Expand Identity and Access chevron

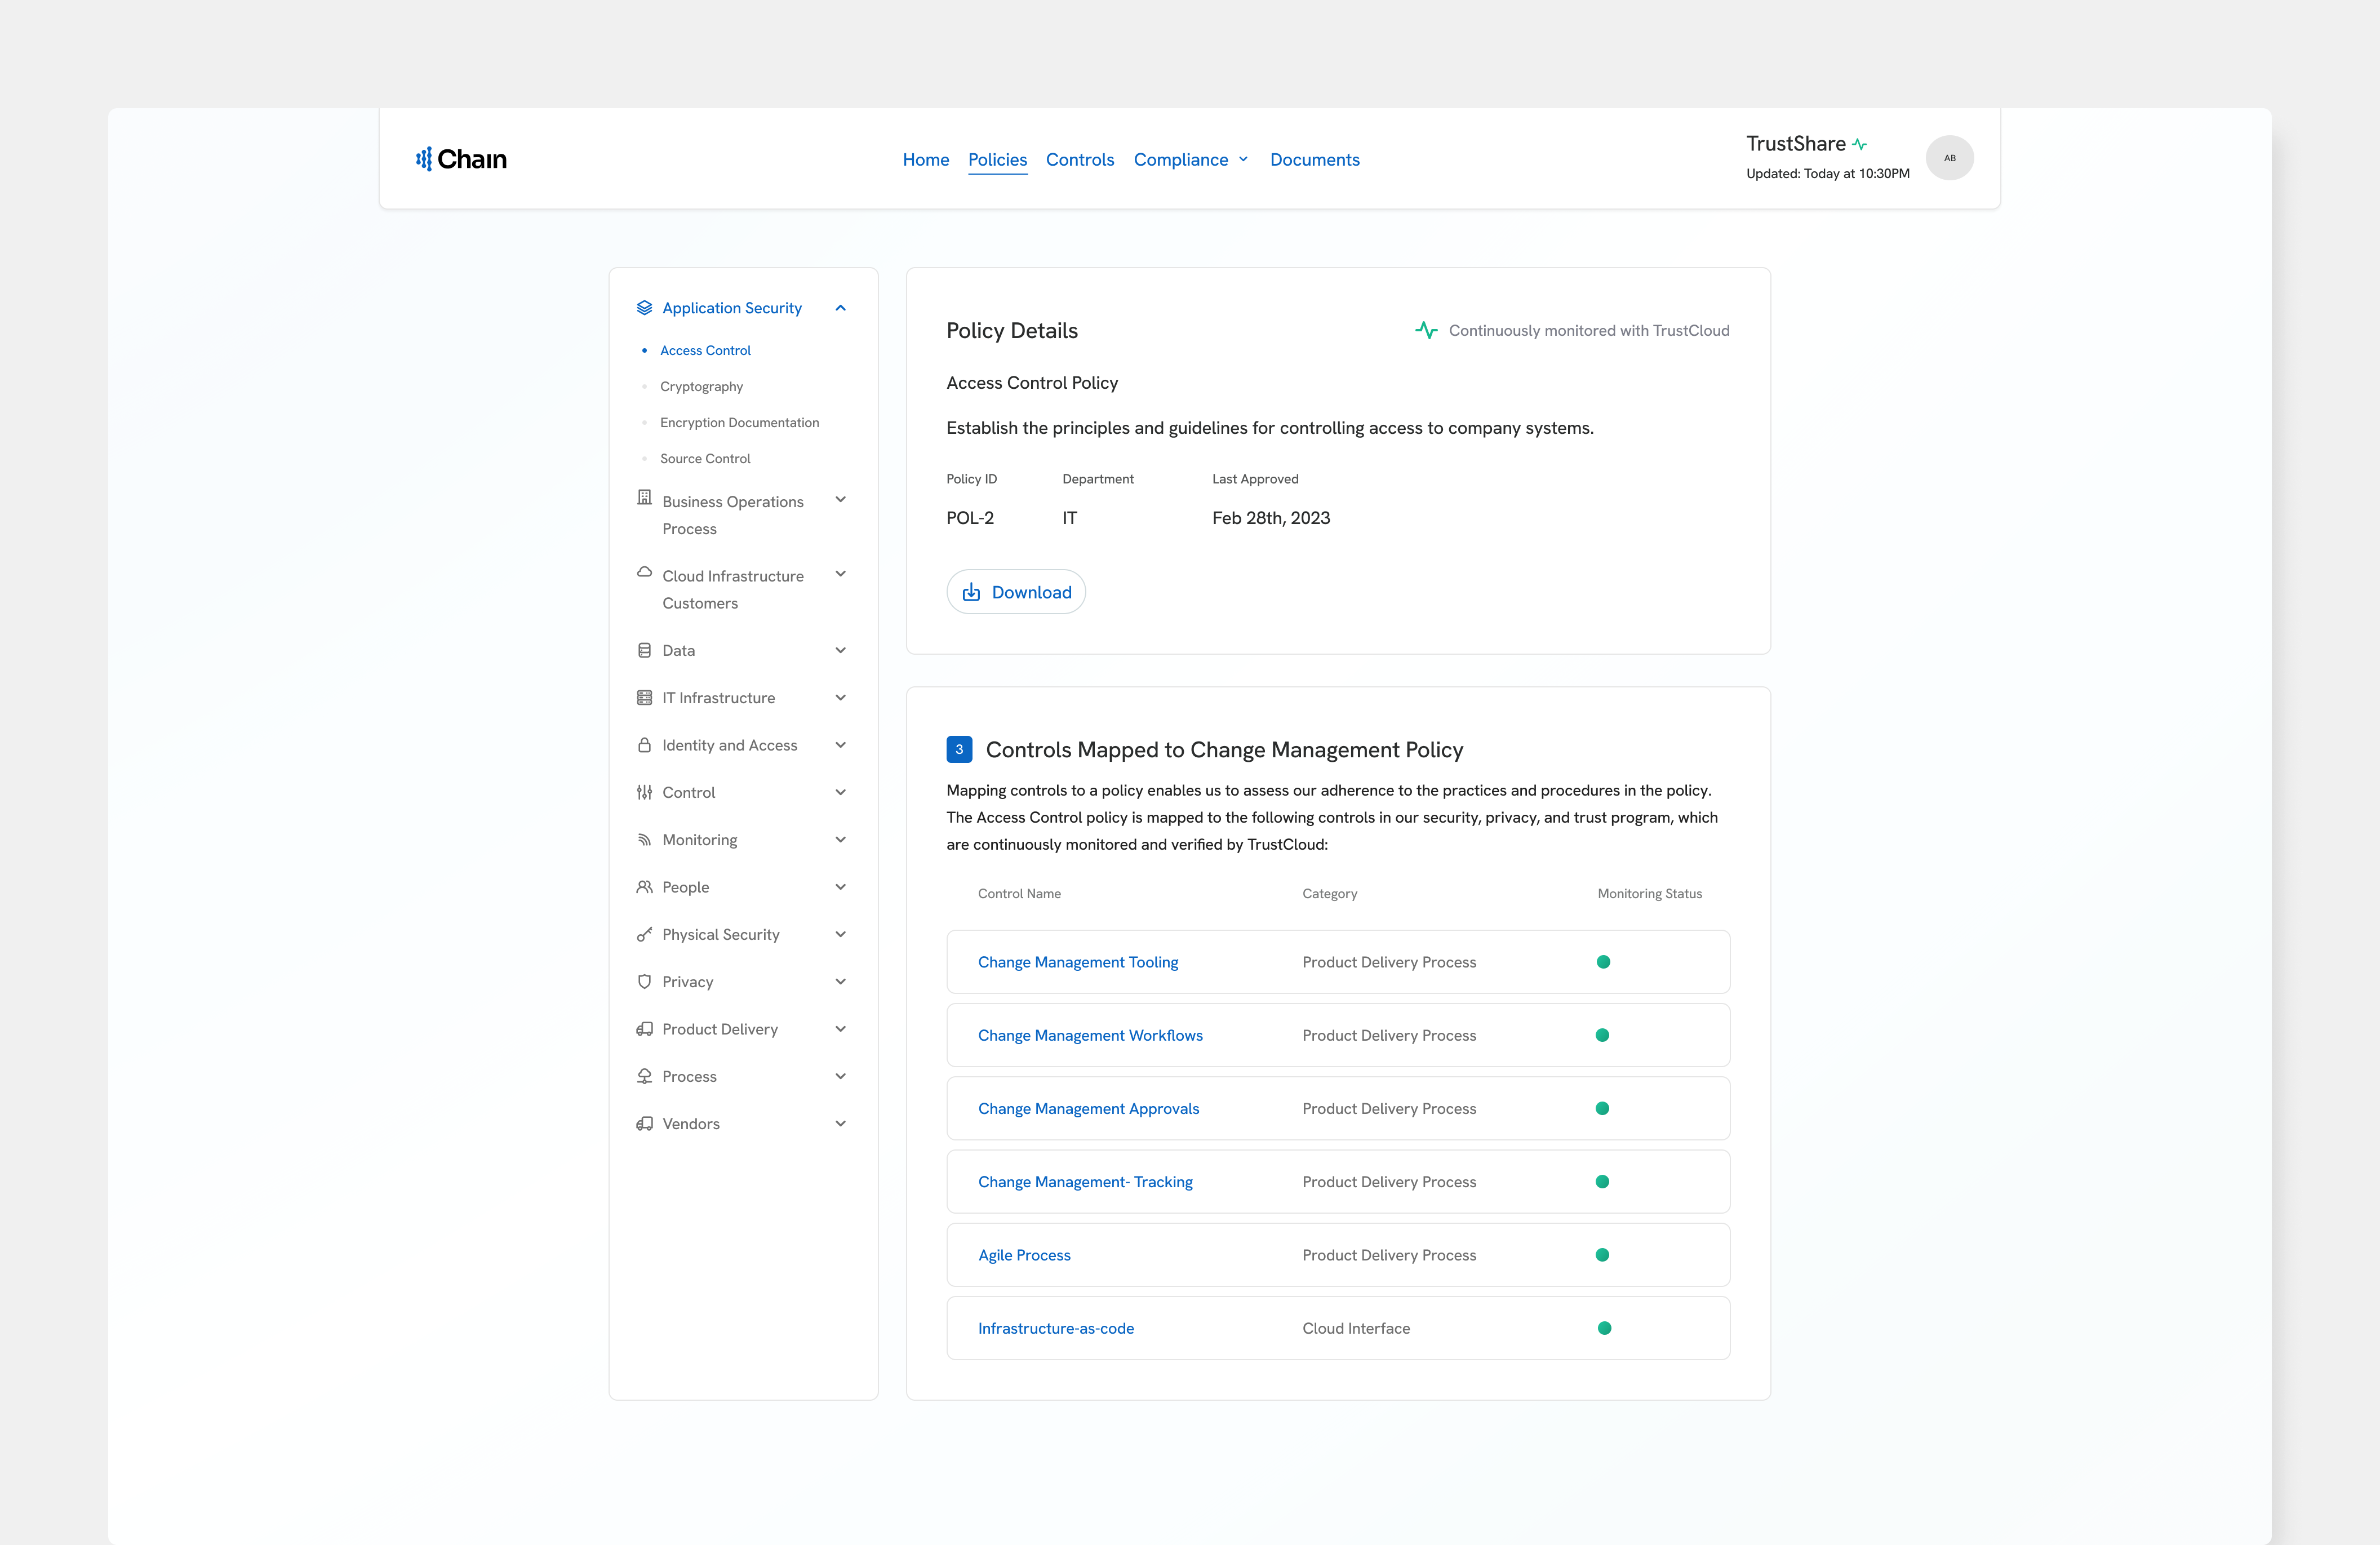click(x=840, y=745)
